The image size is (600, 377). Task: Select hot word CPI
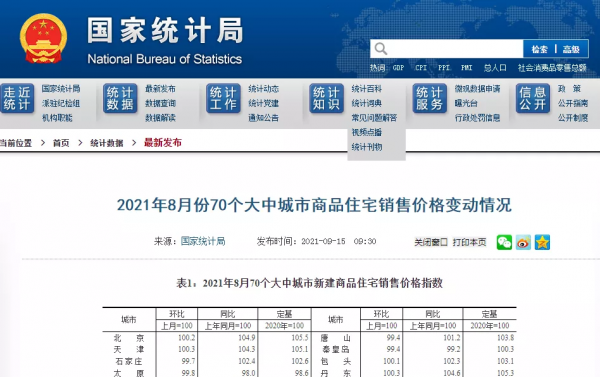click(x=421, y=68)
